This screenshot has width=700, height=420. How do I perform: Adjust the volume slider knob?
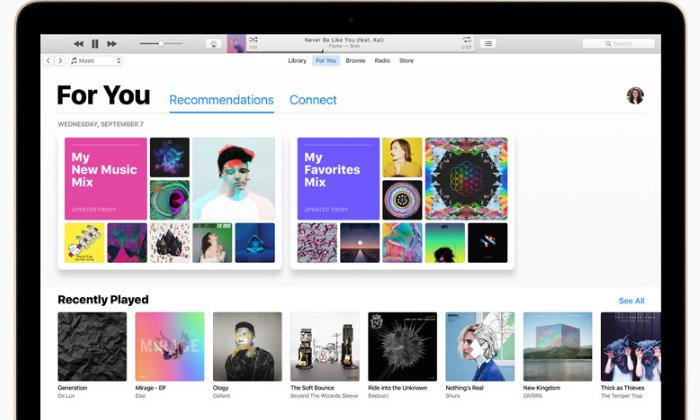[161, 44]
